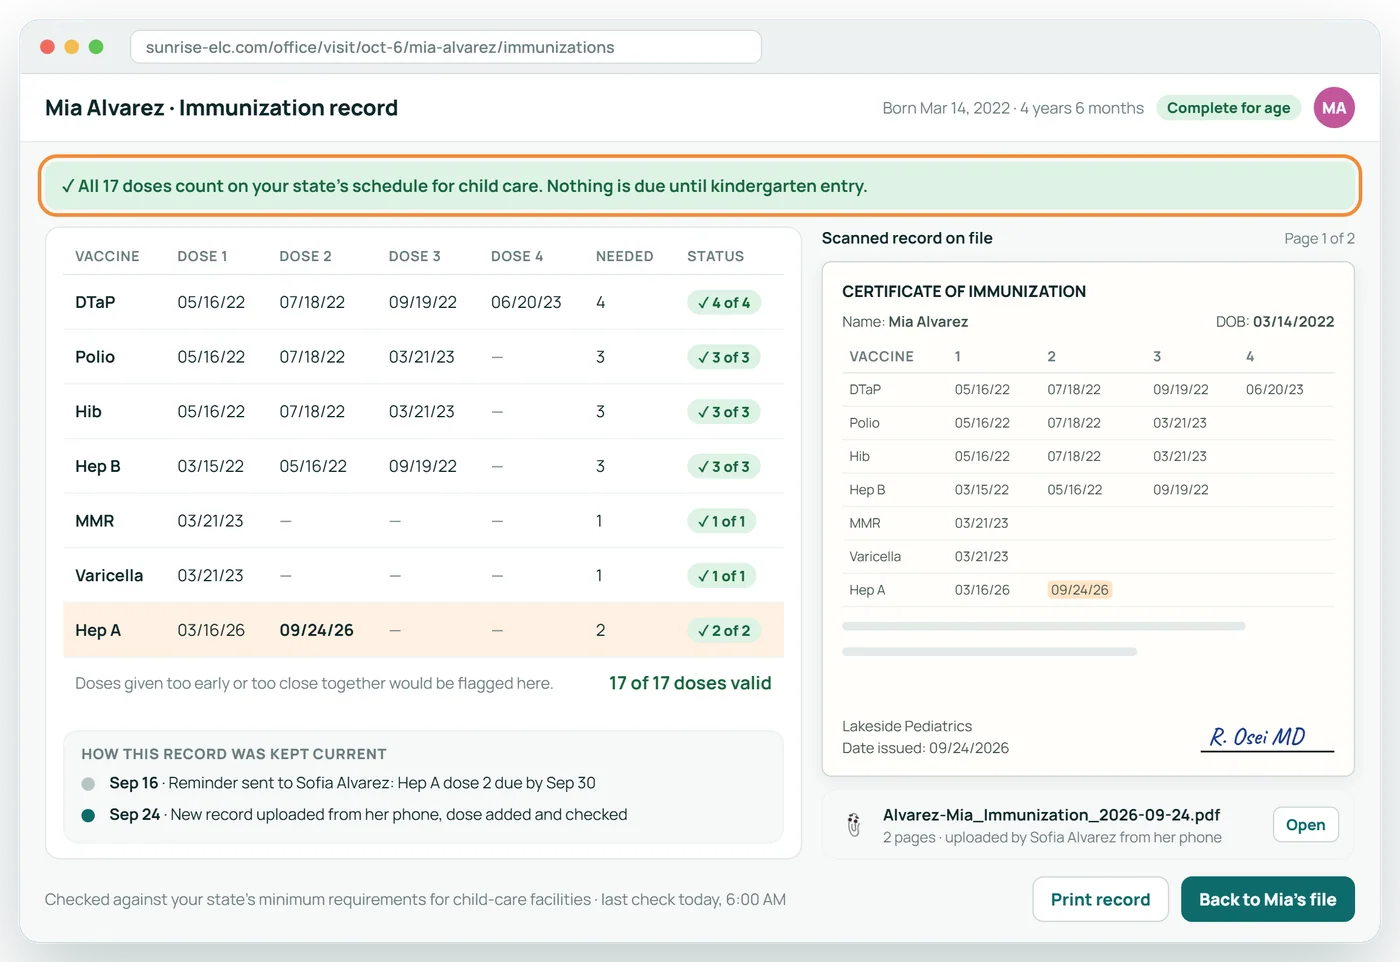
Task: Click the browser address bar
Action: pos(446,47)
